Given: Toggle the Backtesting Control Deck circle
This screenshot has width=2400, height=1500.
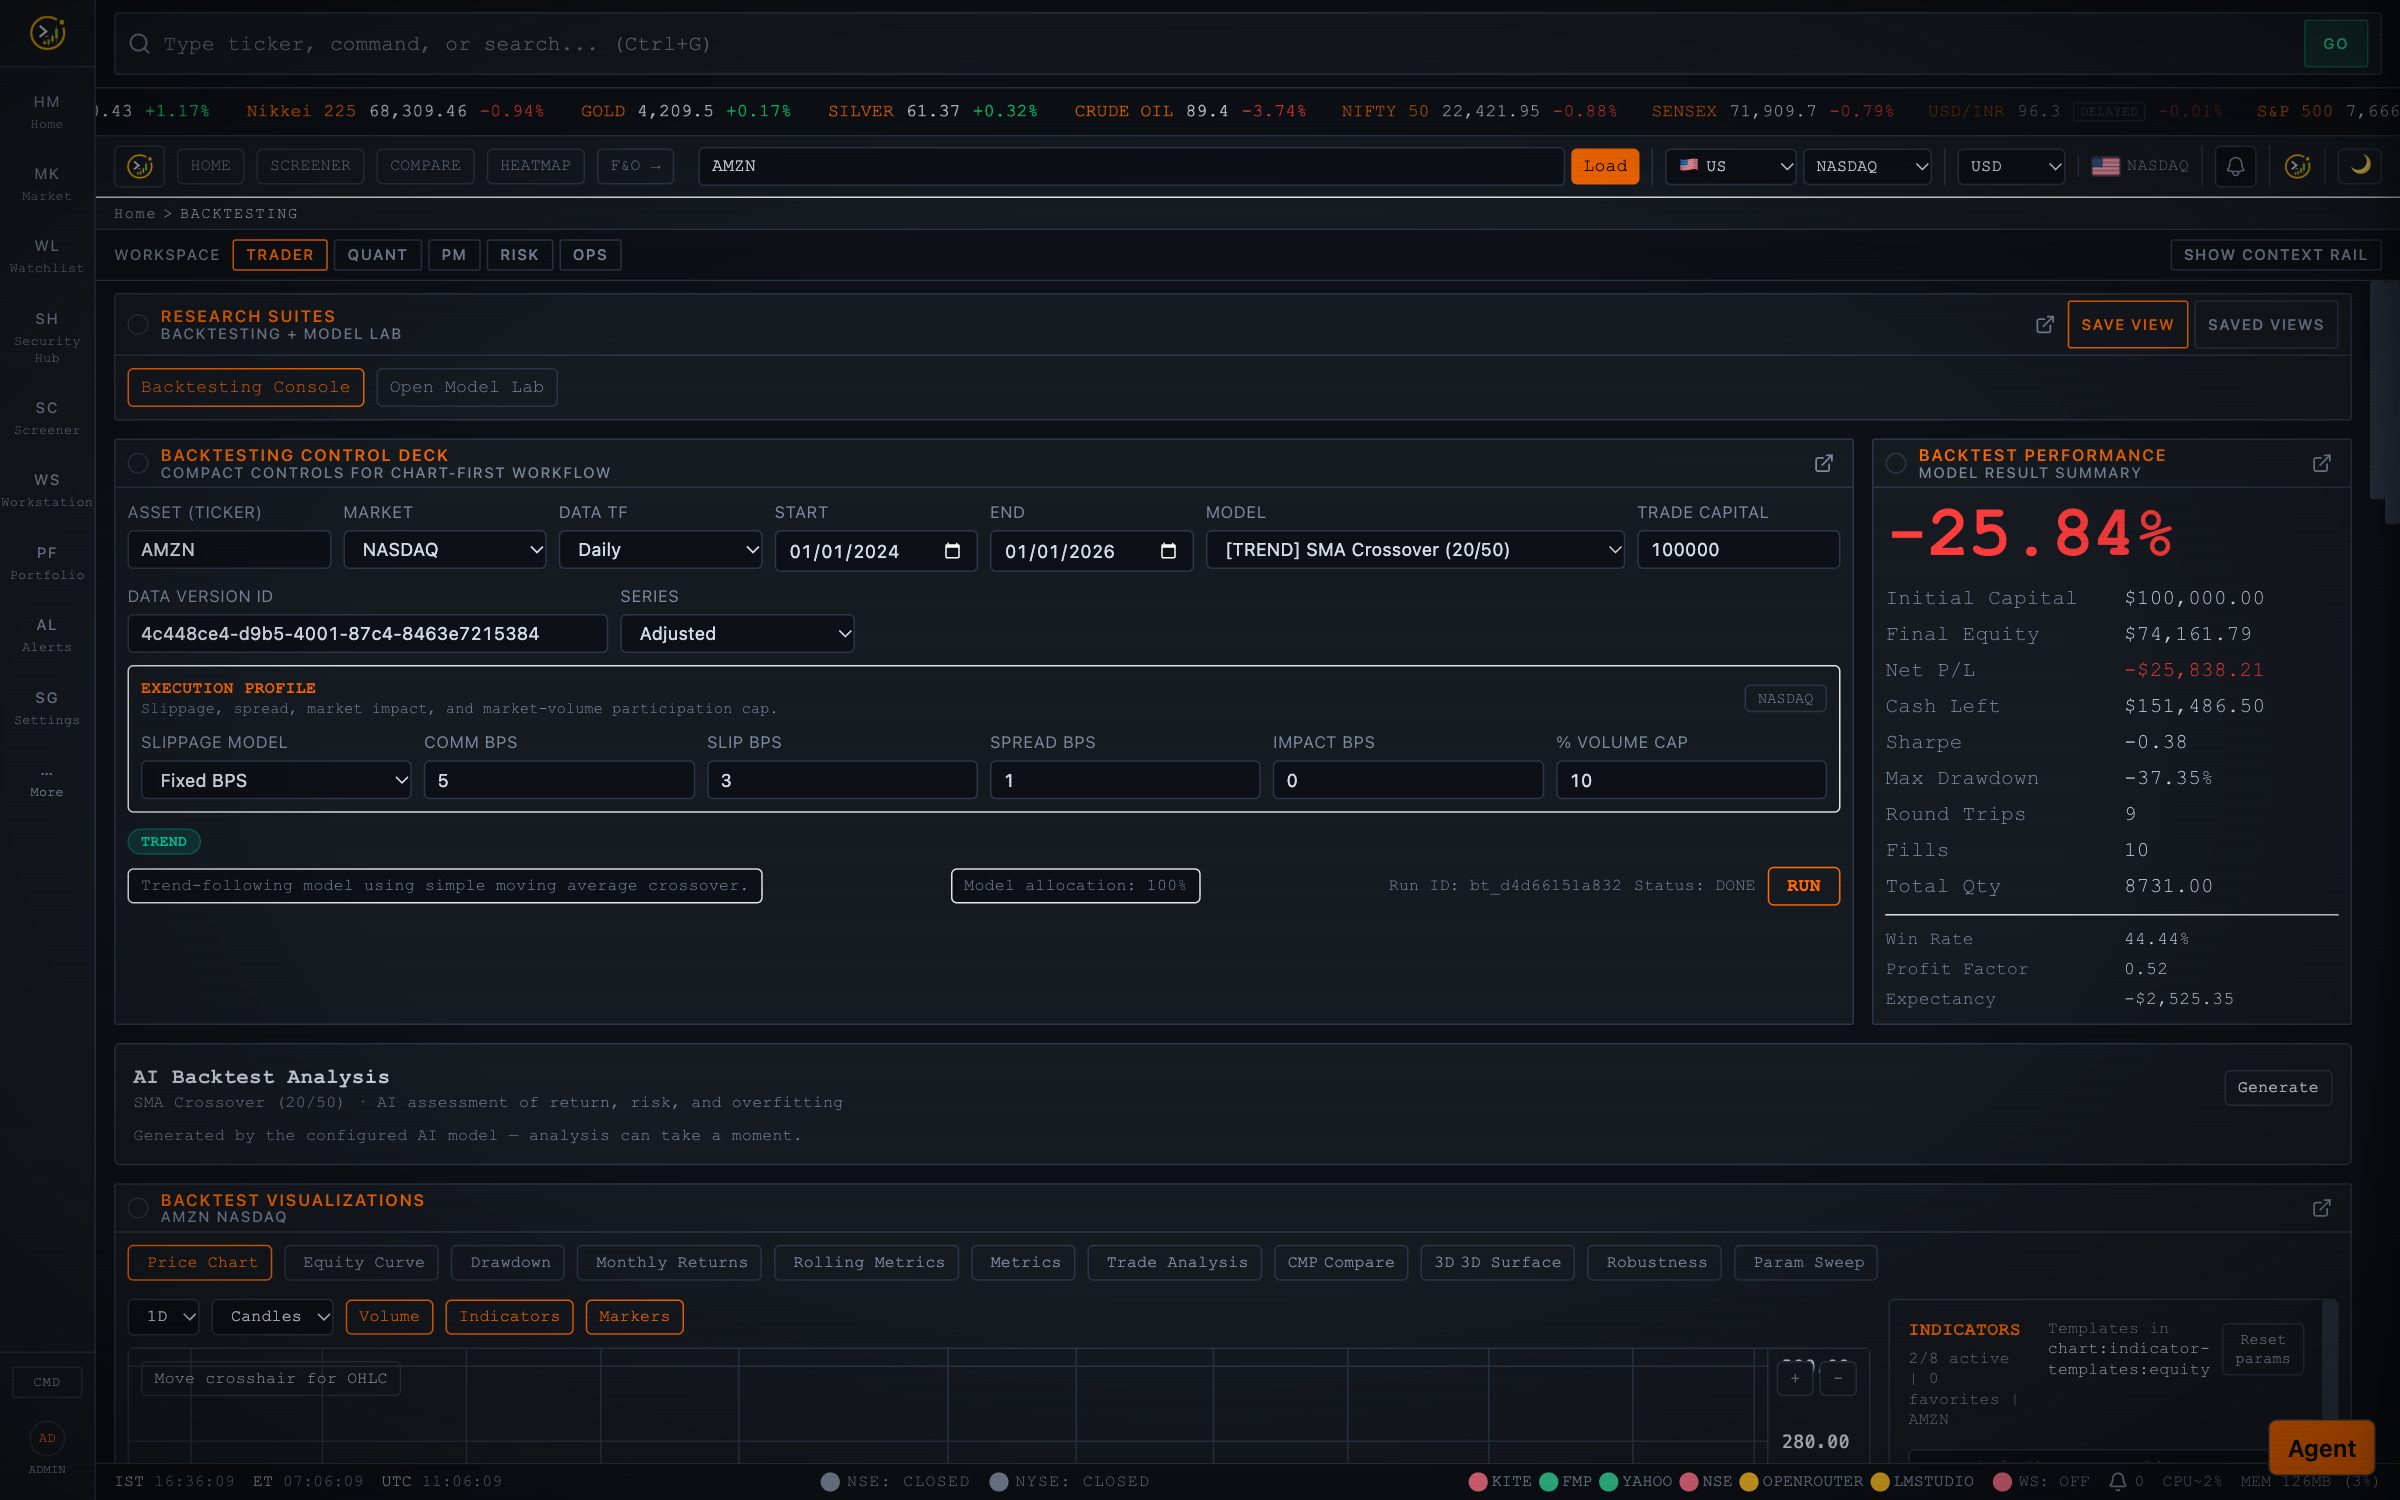Looking at the screenshot, I should click(x=138, y=463).
